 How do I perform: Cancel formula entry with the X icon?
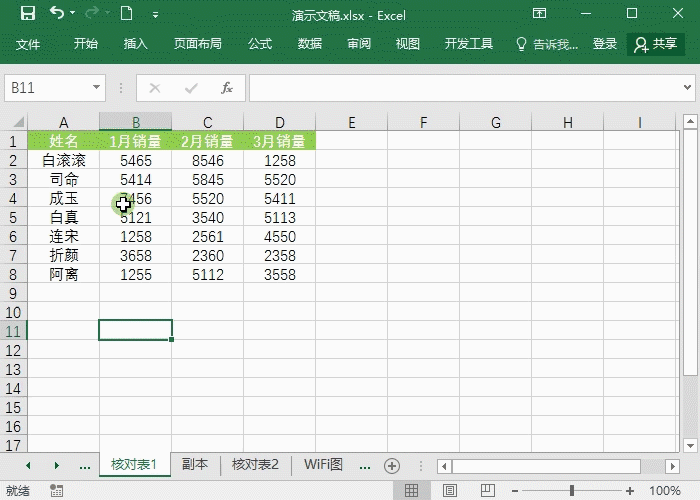154,88
